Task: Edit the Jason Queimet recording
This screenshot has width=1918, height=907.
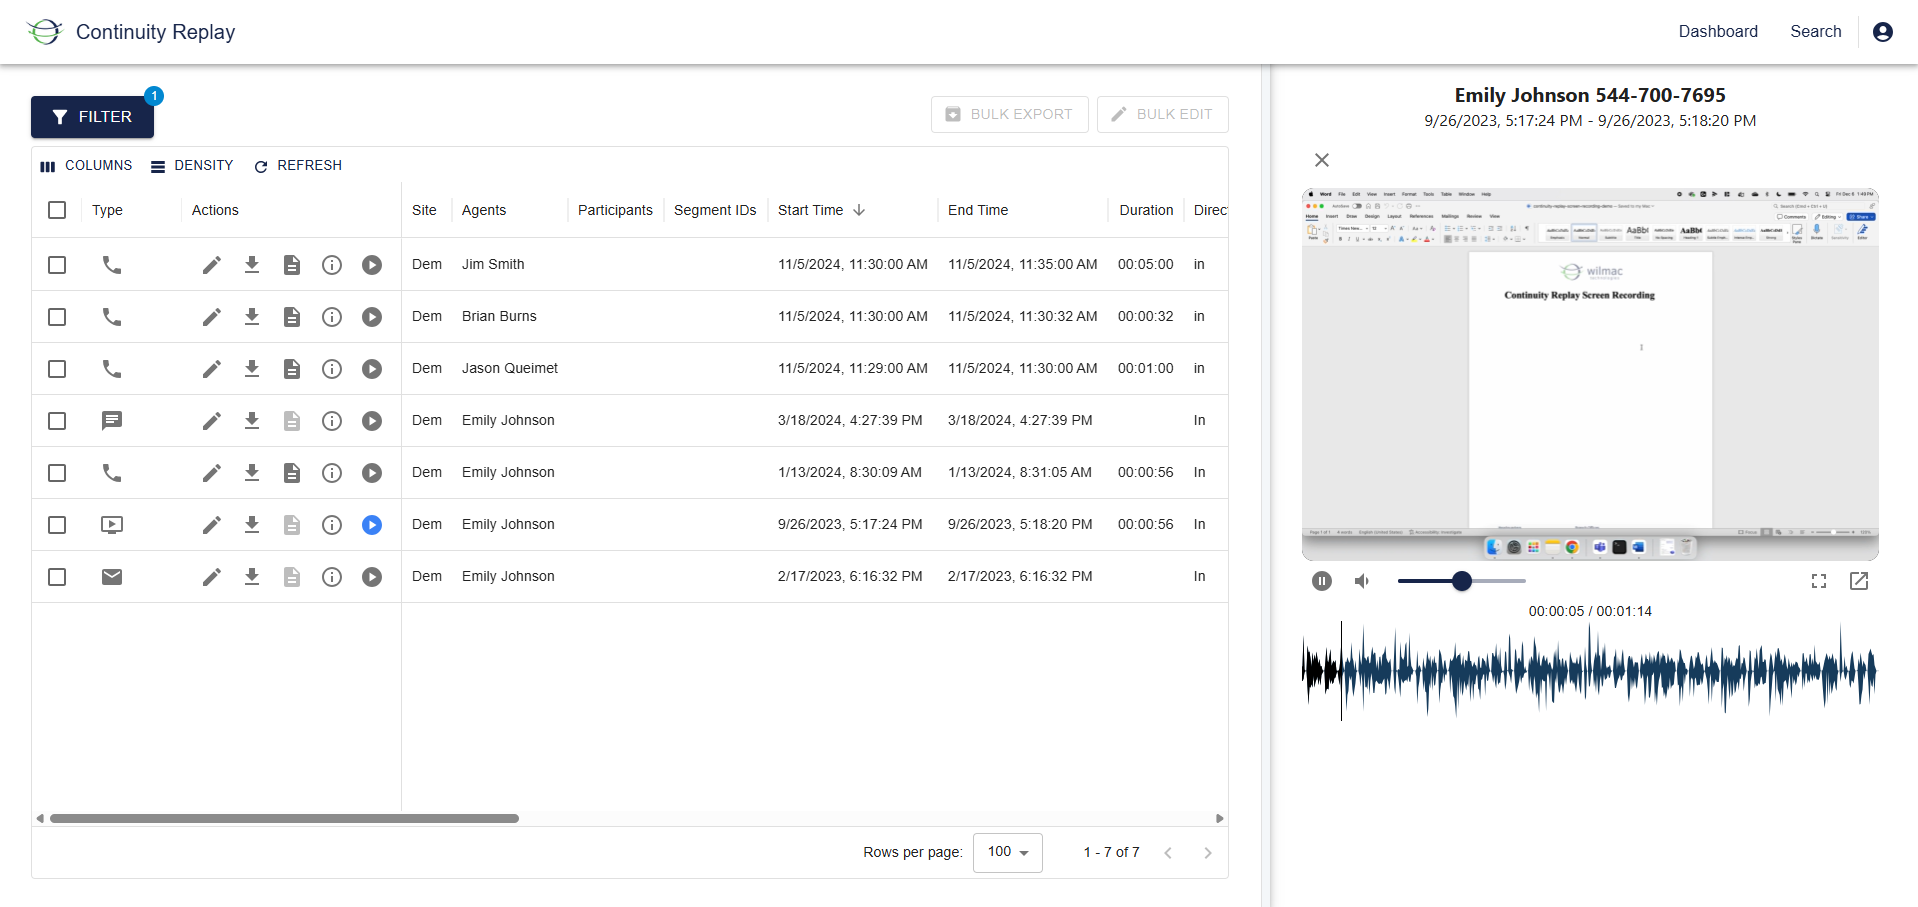Action: coord(212,369)
